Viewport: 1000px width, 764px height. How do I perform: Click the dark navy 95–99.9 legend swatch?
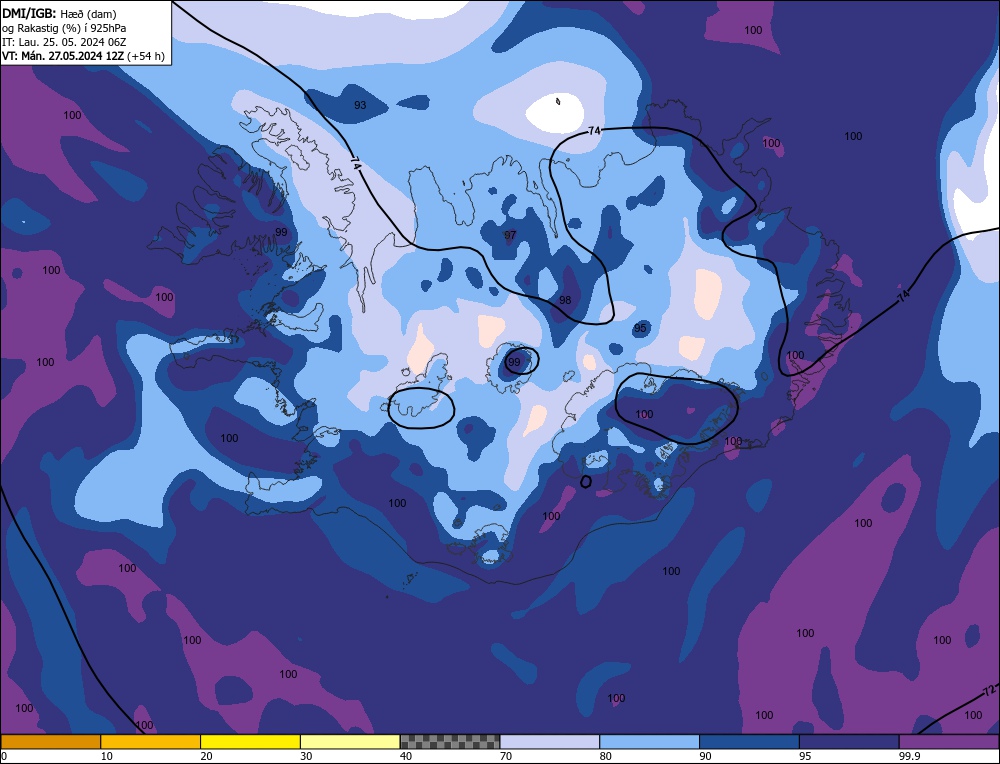pyautogui.click(x=849, y=741)
